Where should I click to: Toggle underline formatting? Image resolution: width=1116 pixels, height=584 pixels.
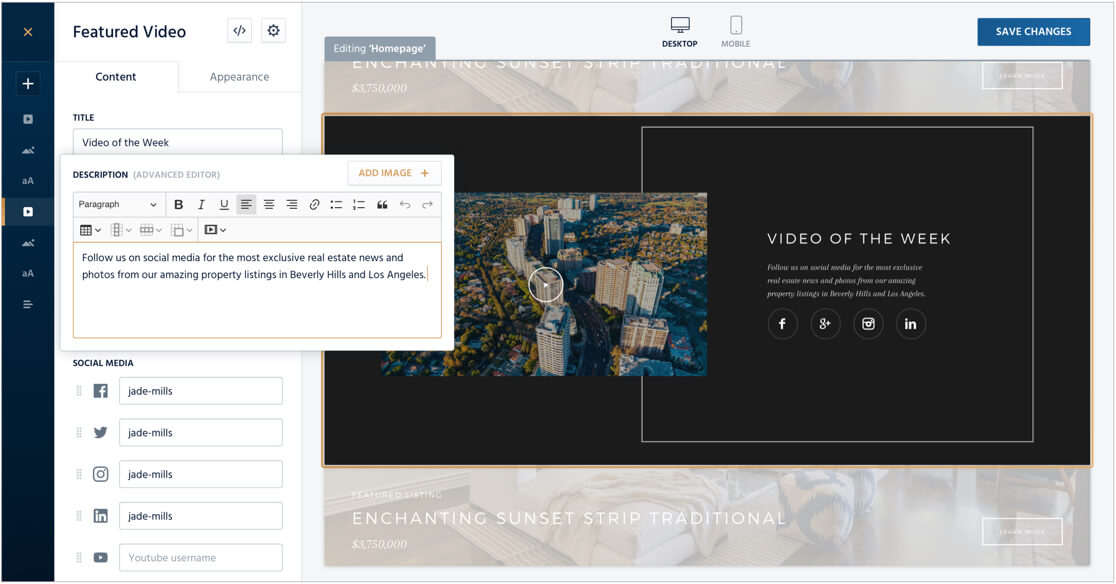(x=224, y=205)
